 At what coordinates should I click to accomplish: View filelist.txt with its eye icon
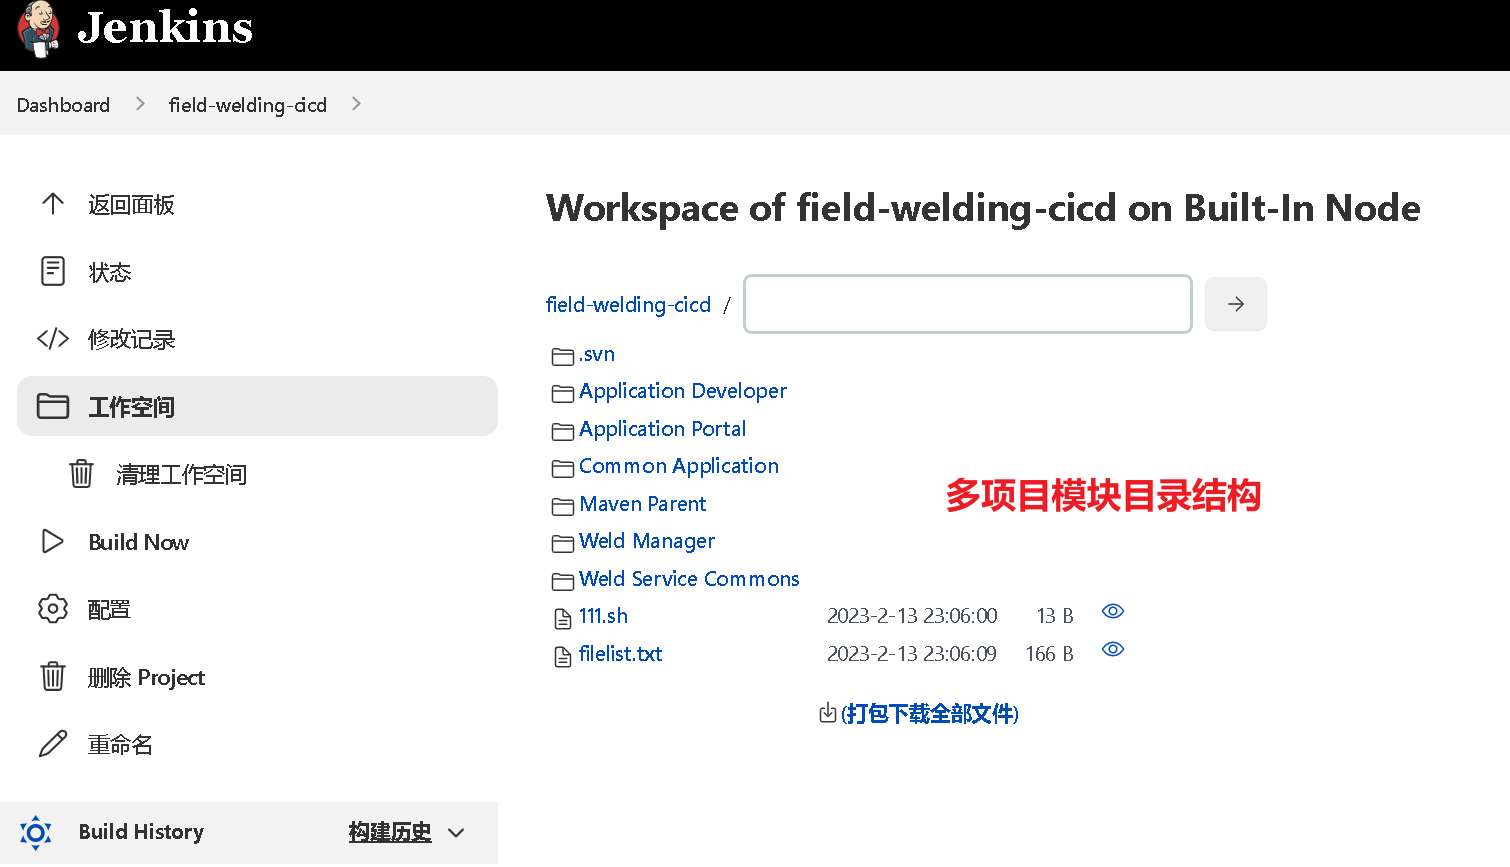click(x=1113, y=649)
